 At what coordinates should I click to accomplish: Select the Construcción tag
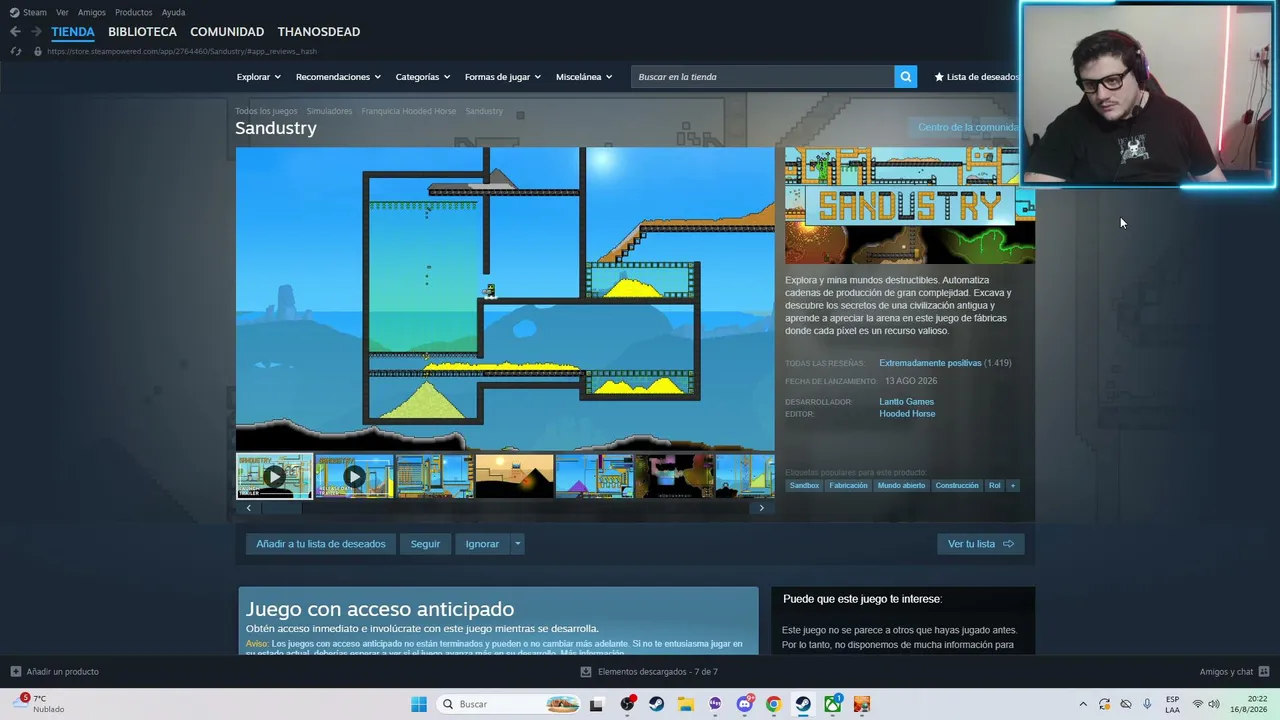pyautogui.click(x=957, y=486)
